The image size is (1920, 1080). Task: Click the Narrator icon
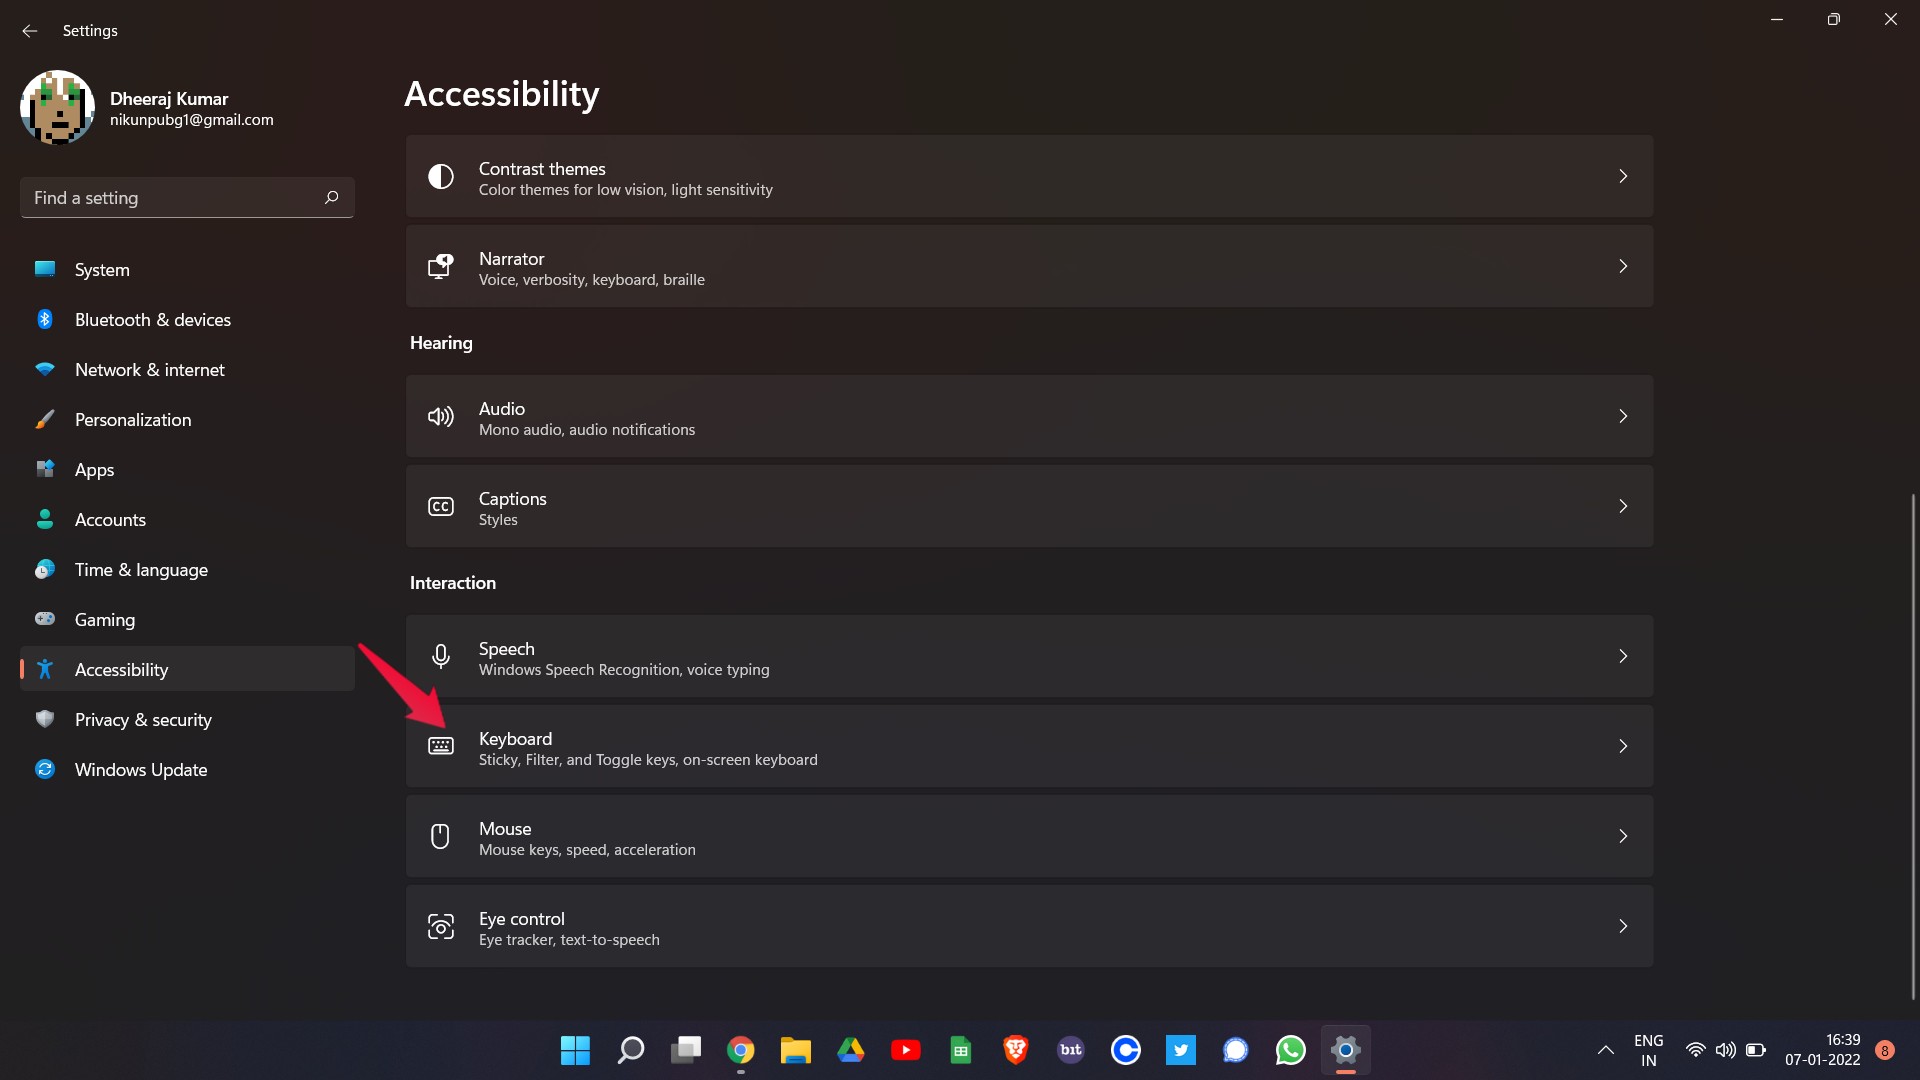click(x=441, y=266)
